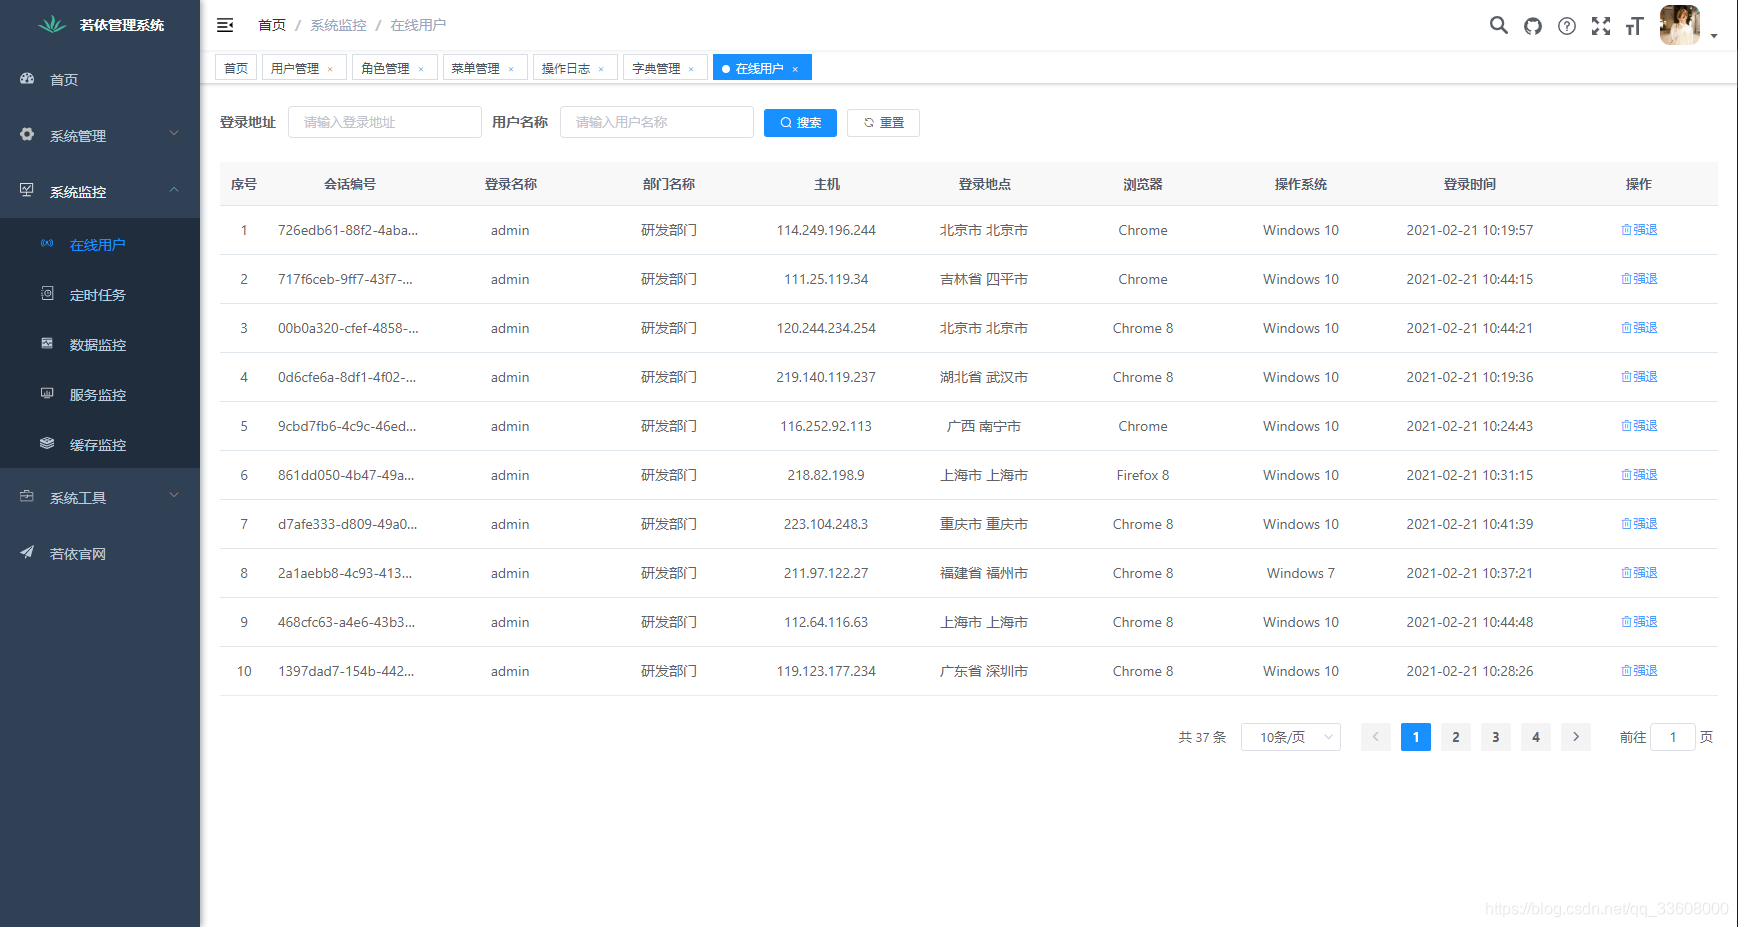Click the gear icon beside 系统管理
This screenshot has width=1738, height=927.
27,134
